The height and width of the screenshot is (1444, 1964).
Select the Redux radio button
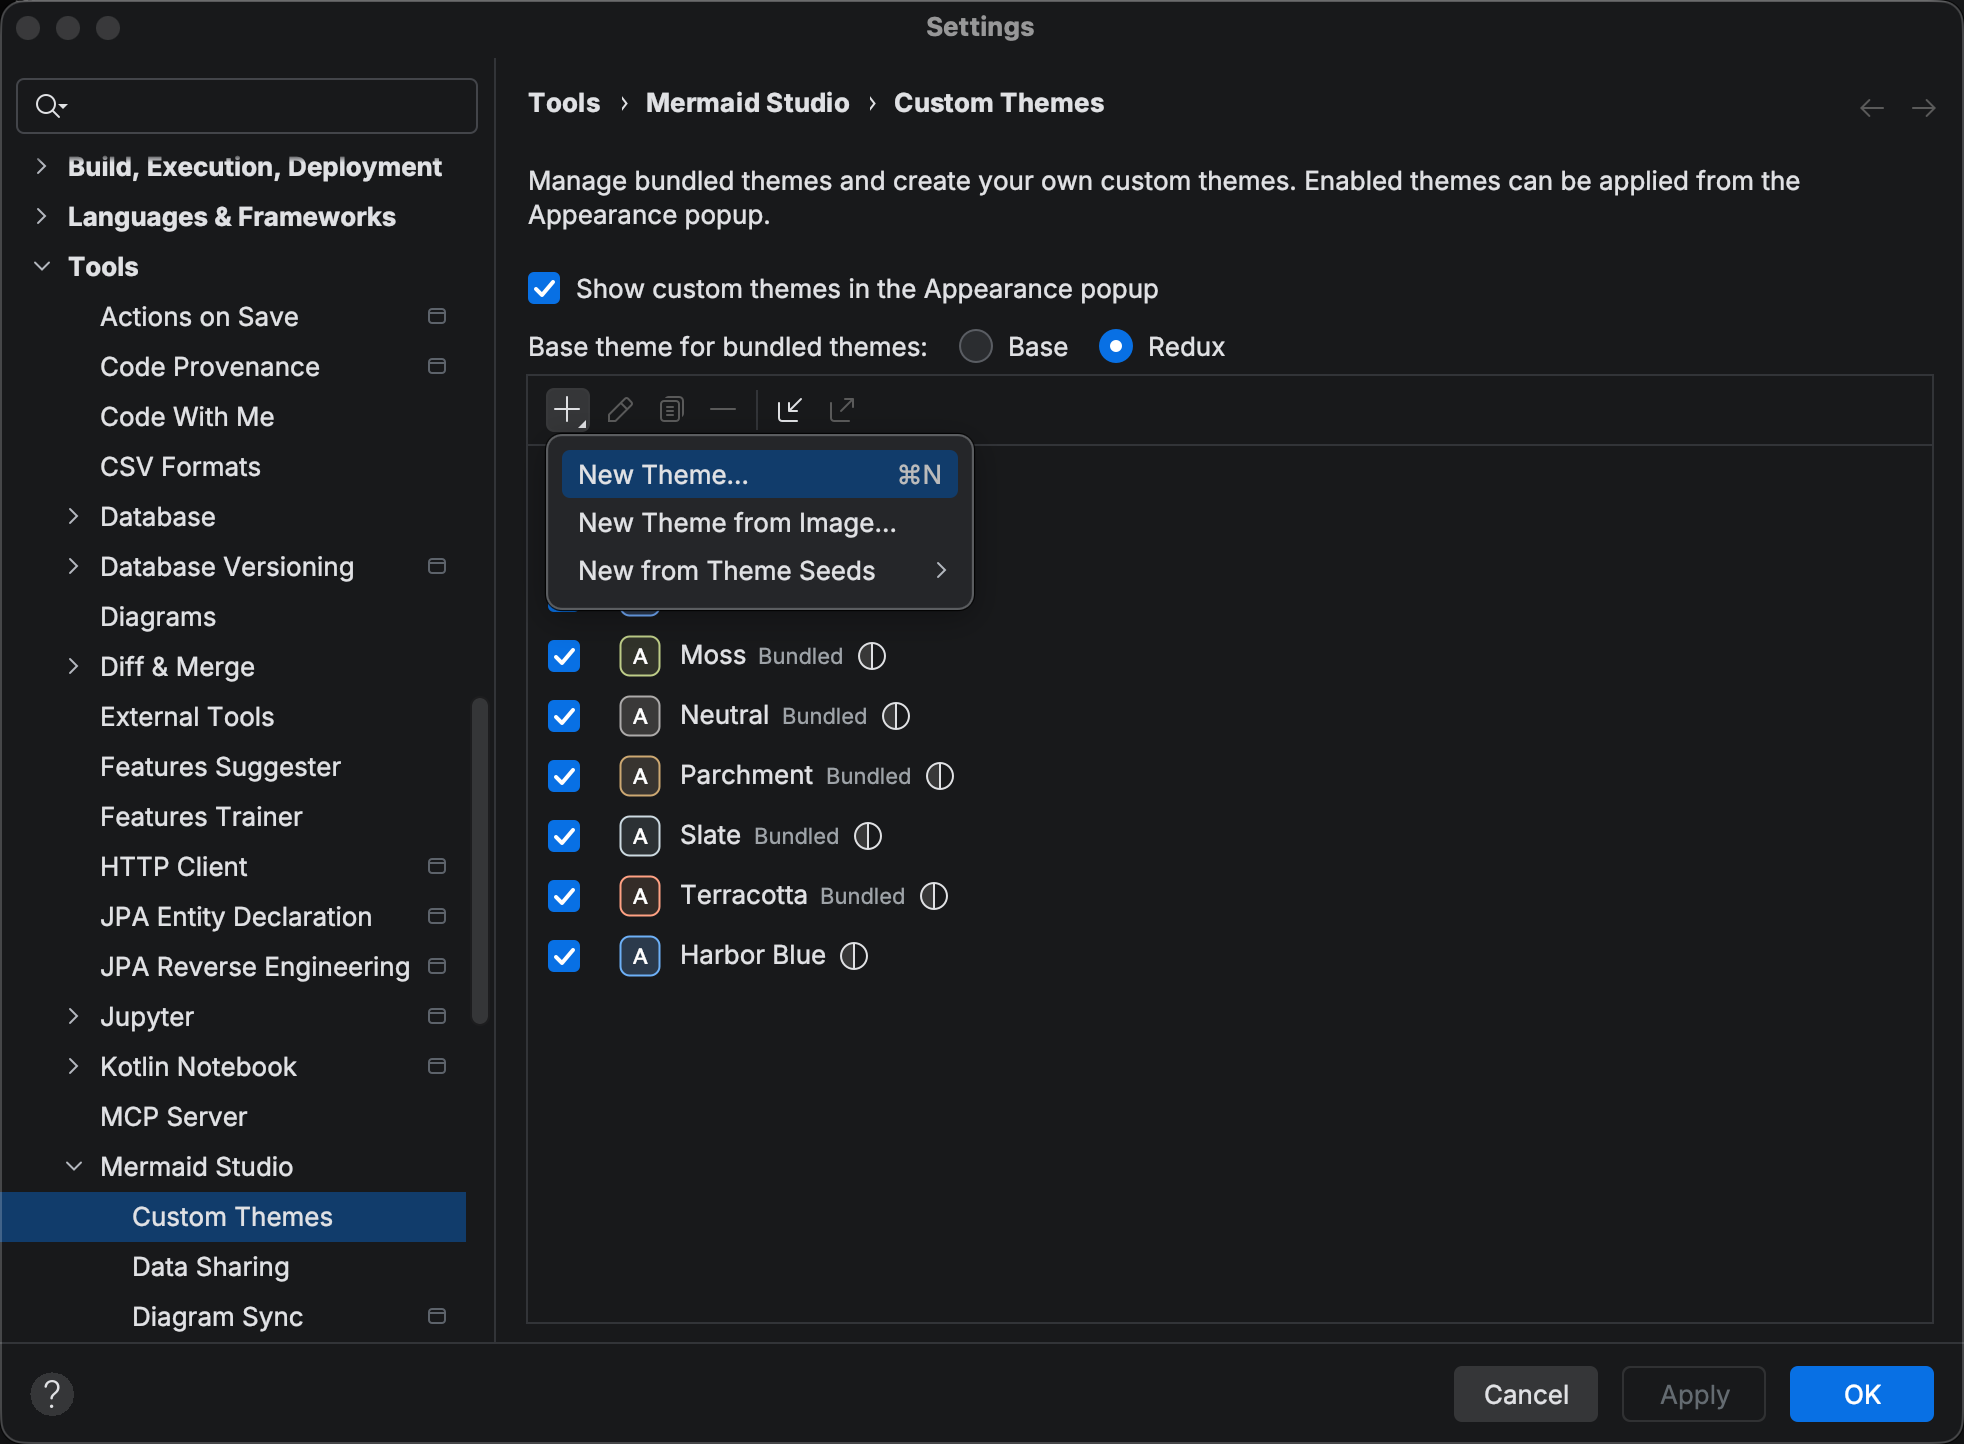1116,346
